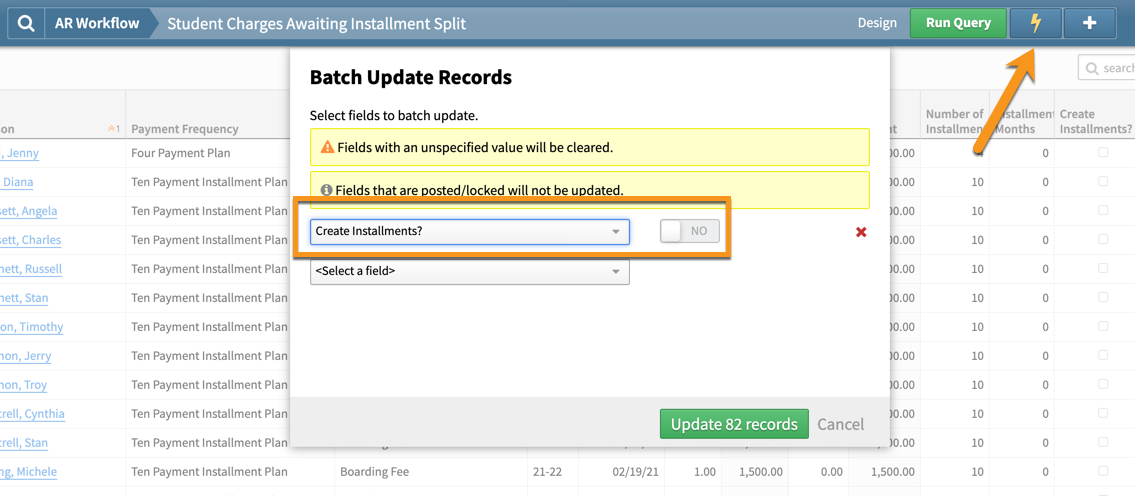Check Create Installments? box in Jenny row
1135x496 pixels.
click(1103, 152)
